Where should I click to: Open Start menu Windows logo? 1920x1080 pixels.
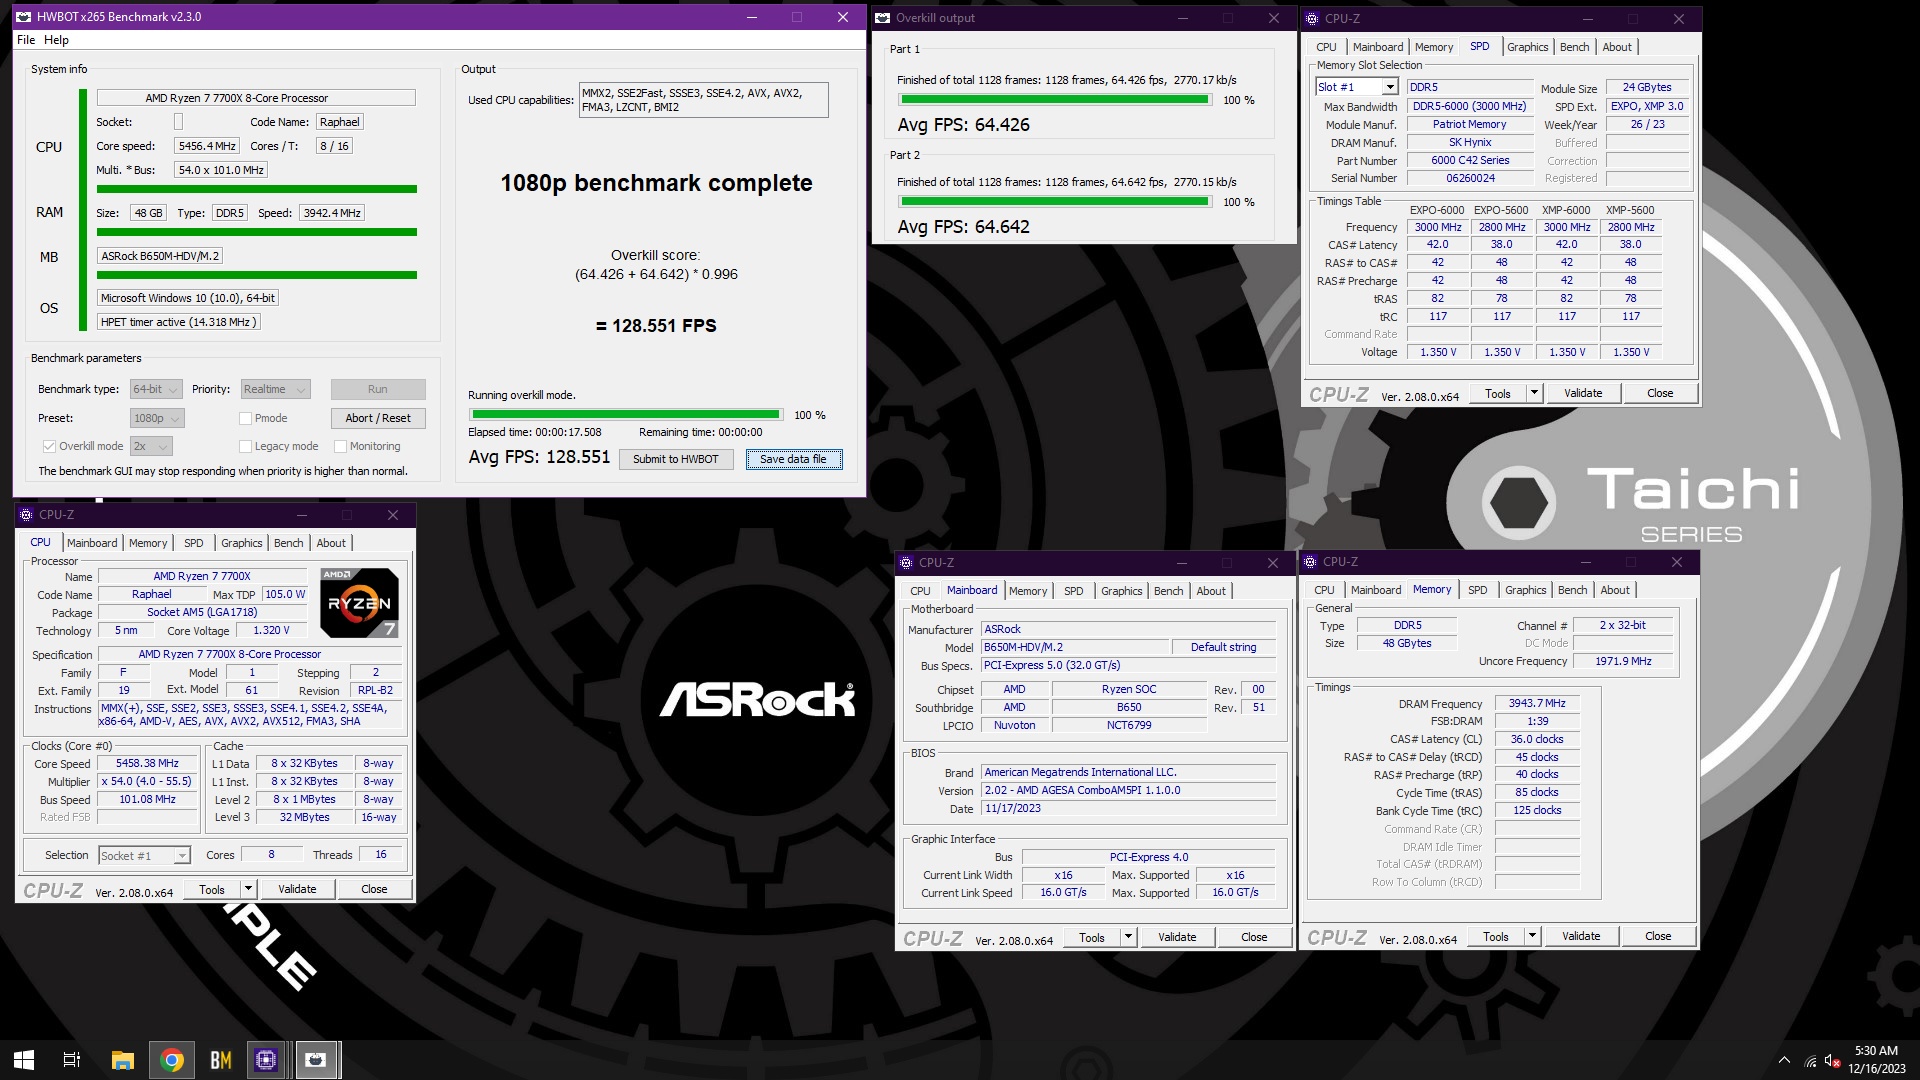click(24, 1060)
